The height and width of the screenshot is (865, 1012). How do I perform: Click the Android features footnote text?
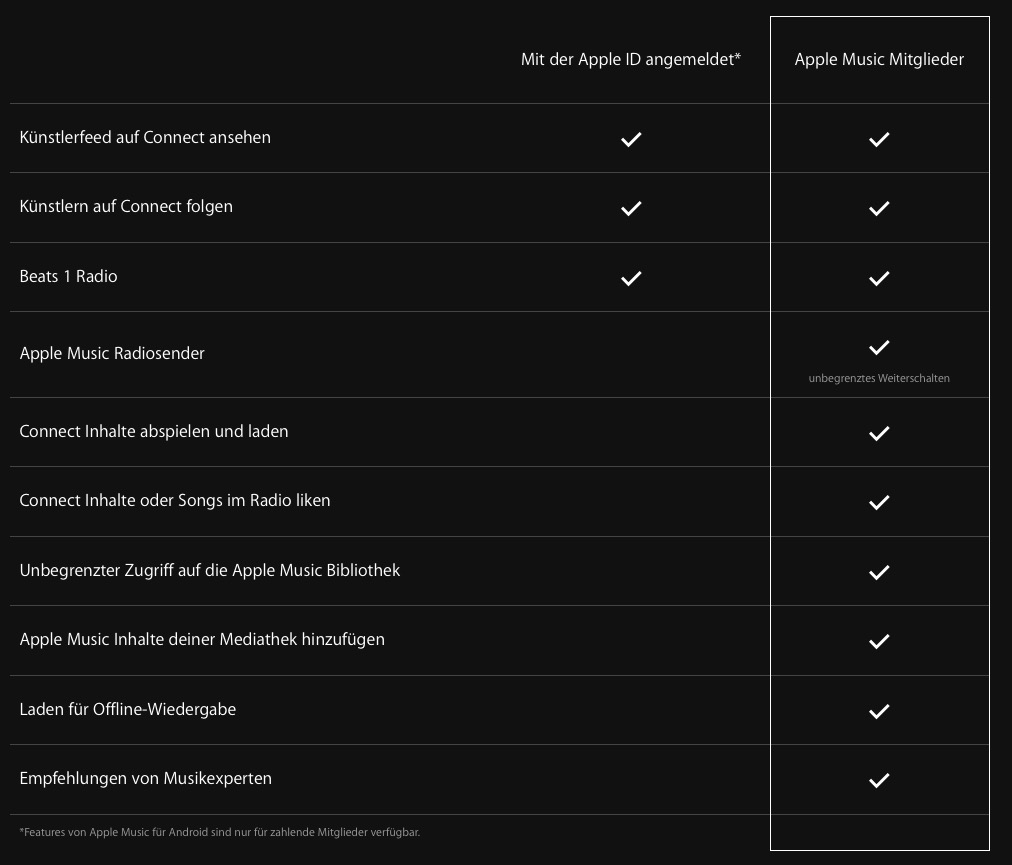[x=220, y=832]
